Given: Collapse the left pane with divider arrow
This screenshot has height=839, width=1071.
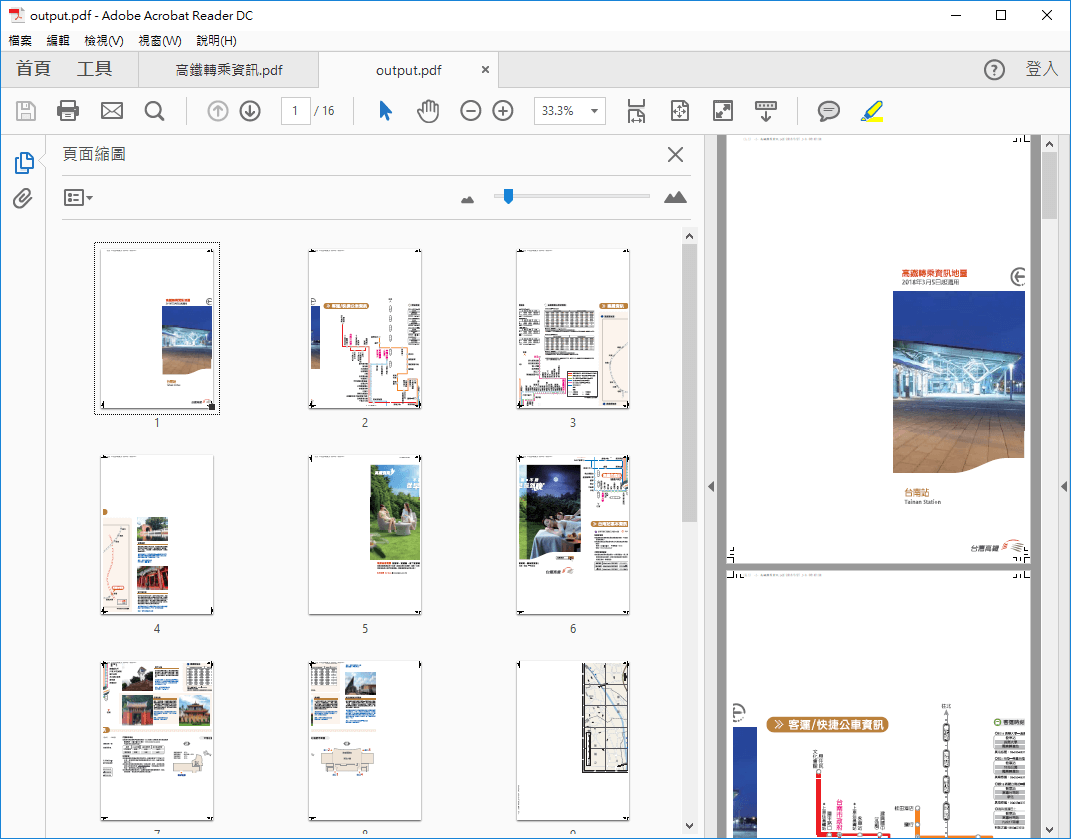Looking at the screenshot, I should (711, 486).
